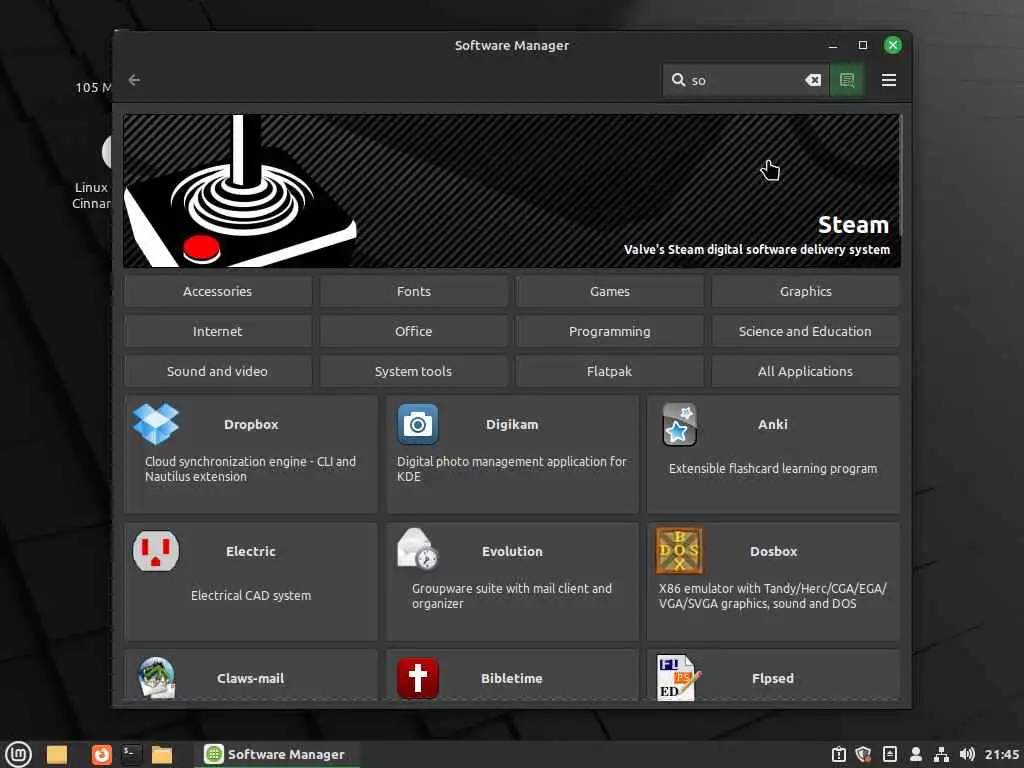Go back using the arrow button
The height and width of the screenshot is (768, 1024).
click(134, 80)
